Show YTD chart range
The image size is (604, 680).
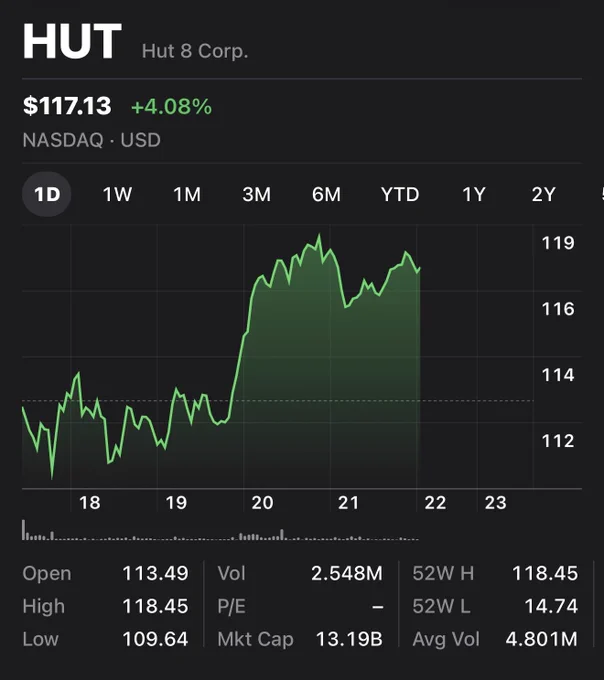pyautogui.click(x=400, y=194)
